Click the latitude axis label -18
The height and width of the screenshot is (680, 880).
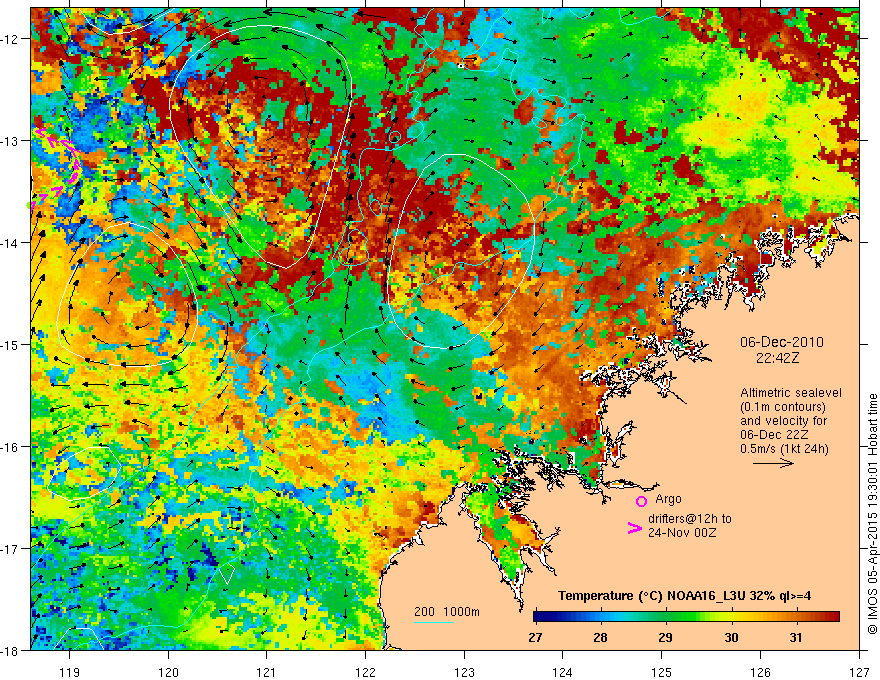(x=10, y=651)
